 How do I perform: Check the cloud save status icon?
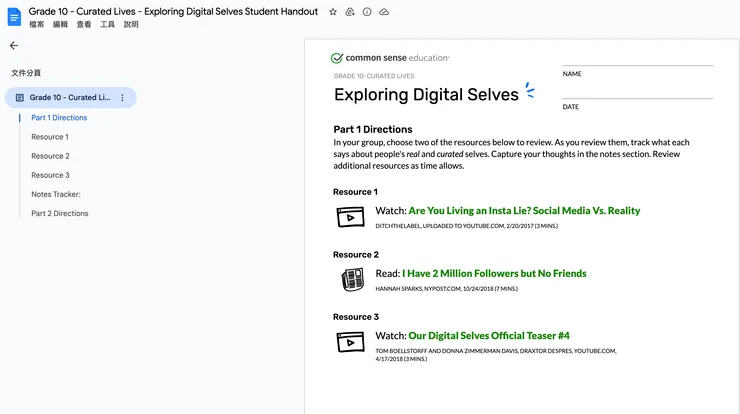tap(384, 12)
